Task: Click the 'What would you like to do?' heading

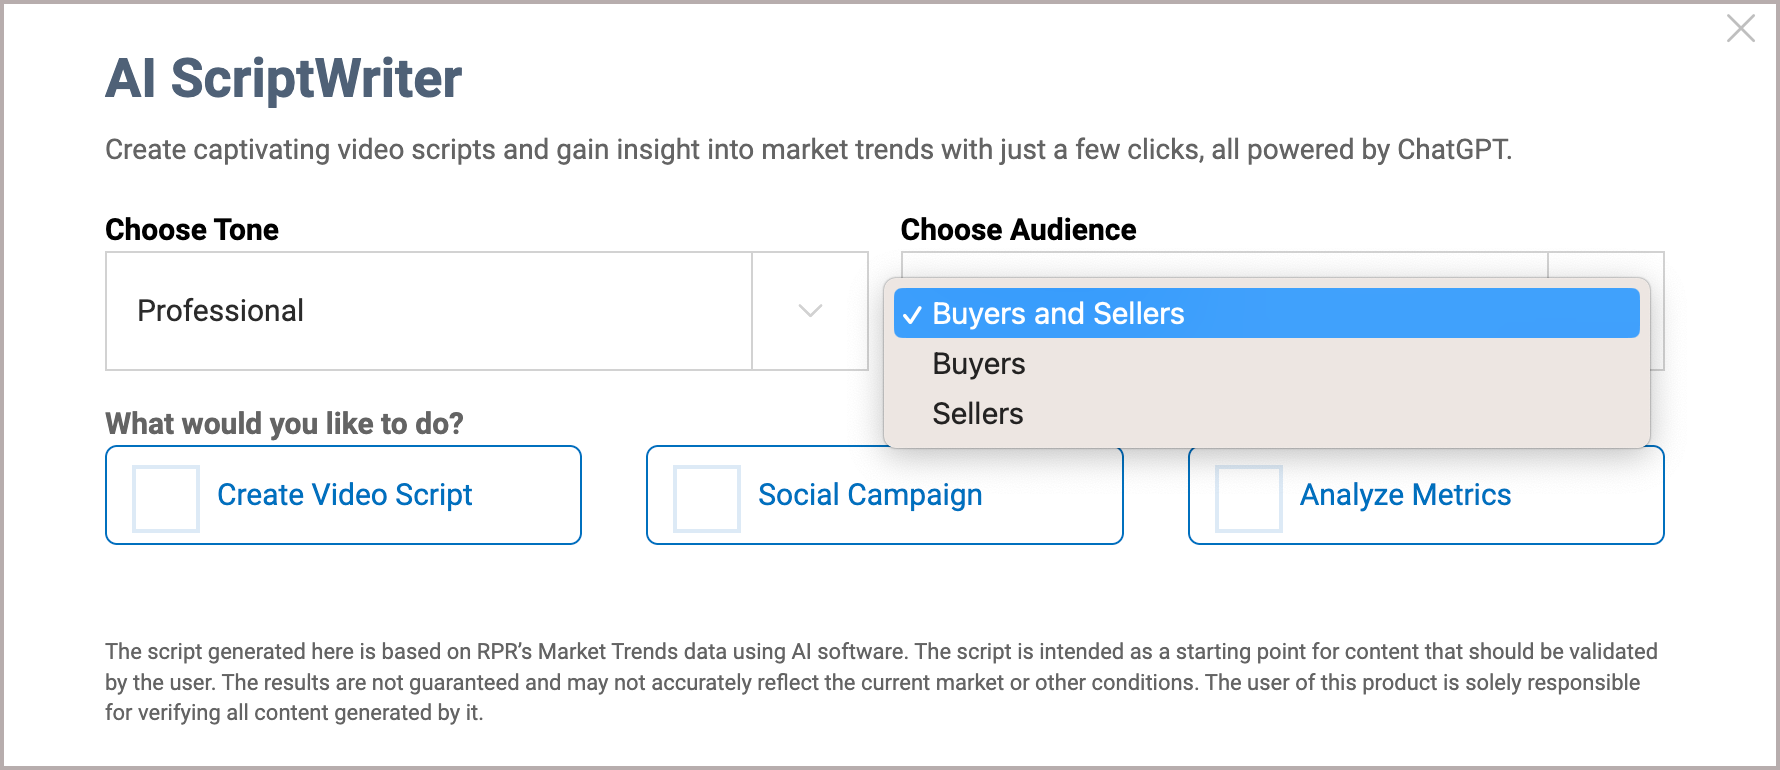Action: 284,424
